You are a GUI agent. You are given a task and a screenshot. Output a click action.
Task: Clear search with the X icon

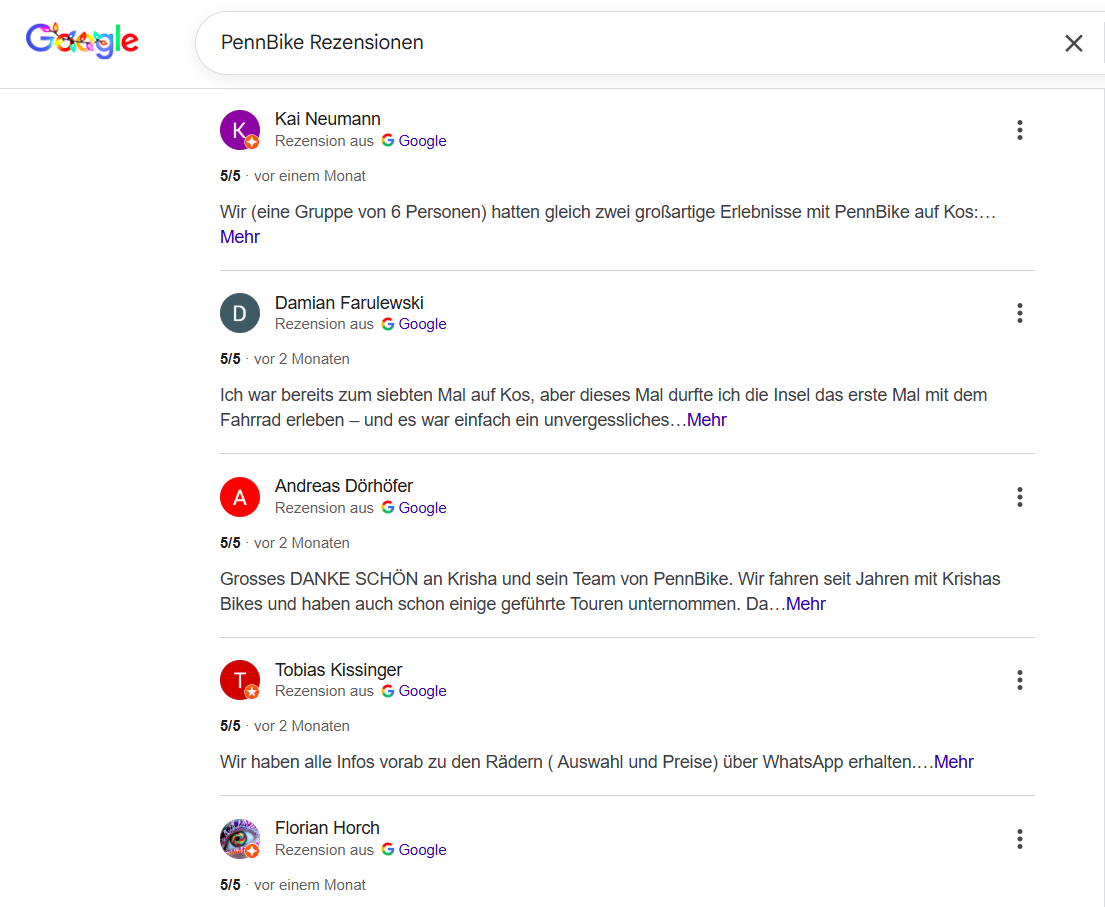[x=1073, y=43]
